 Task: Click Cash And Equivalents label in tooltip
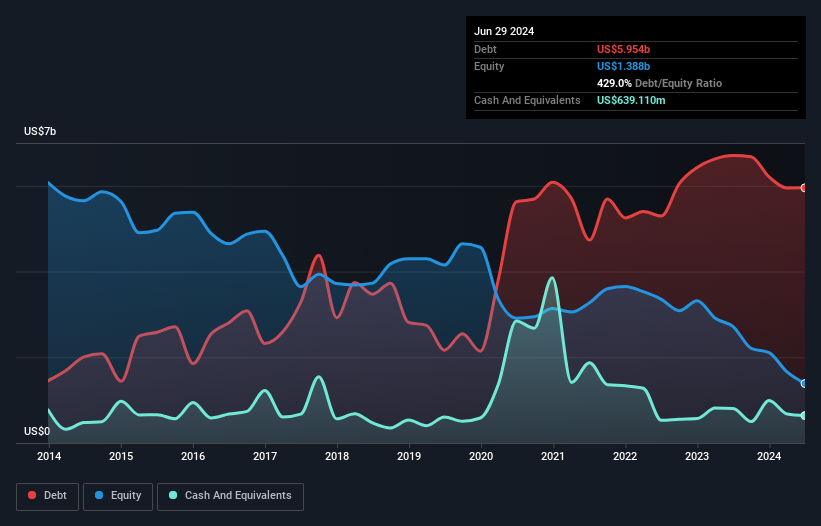527,100
